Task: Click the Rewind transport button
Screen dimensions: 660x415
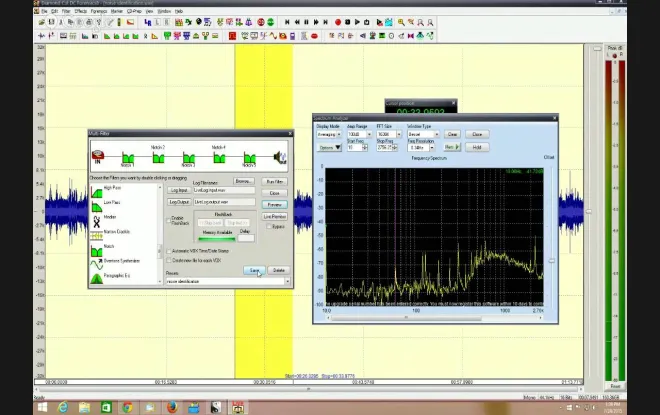Action: coord(297,22)
